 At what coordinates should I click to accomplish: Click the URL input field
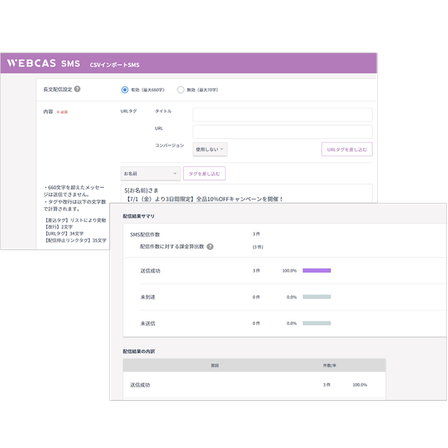282,132
